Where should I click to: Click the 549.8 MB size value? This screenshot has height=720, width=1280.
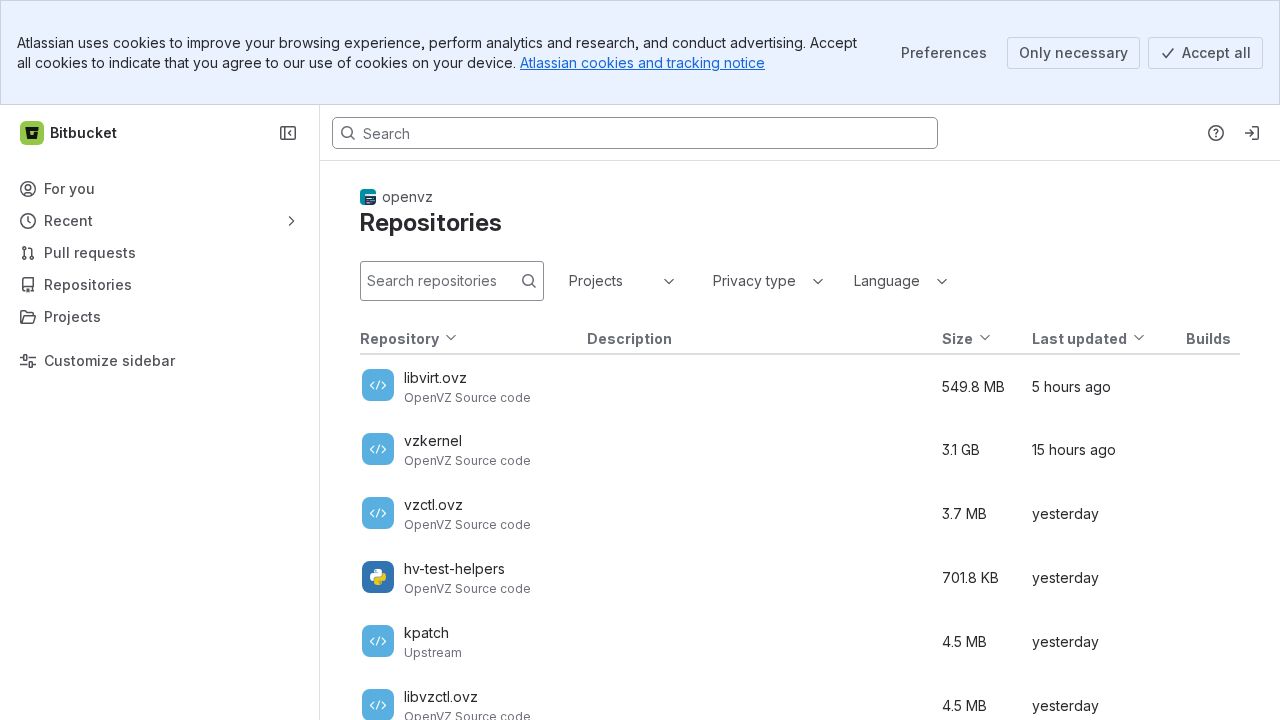click(x=973, y=387)
